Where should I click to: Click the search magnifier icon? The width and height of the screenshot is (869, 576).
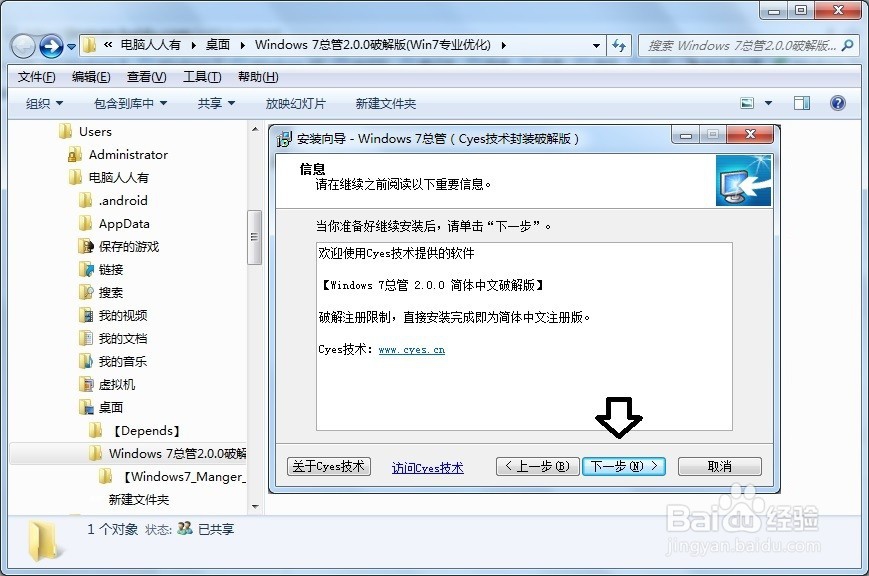848,45
